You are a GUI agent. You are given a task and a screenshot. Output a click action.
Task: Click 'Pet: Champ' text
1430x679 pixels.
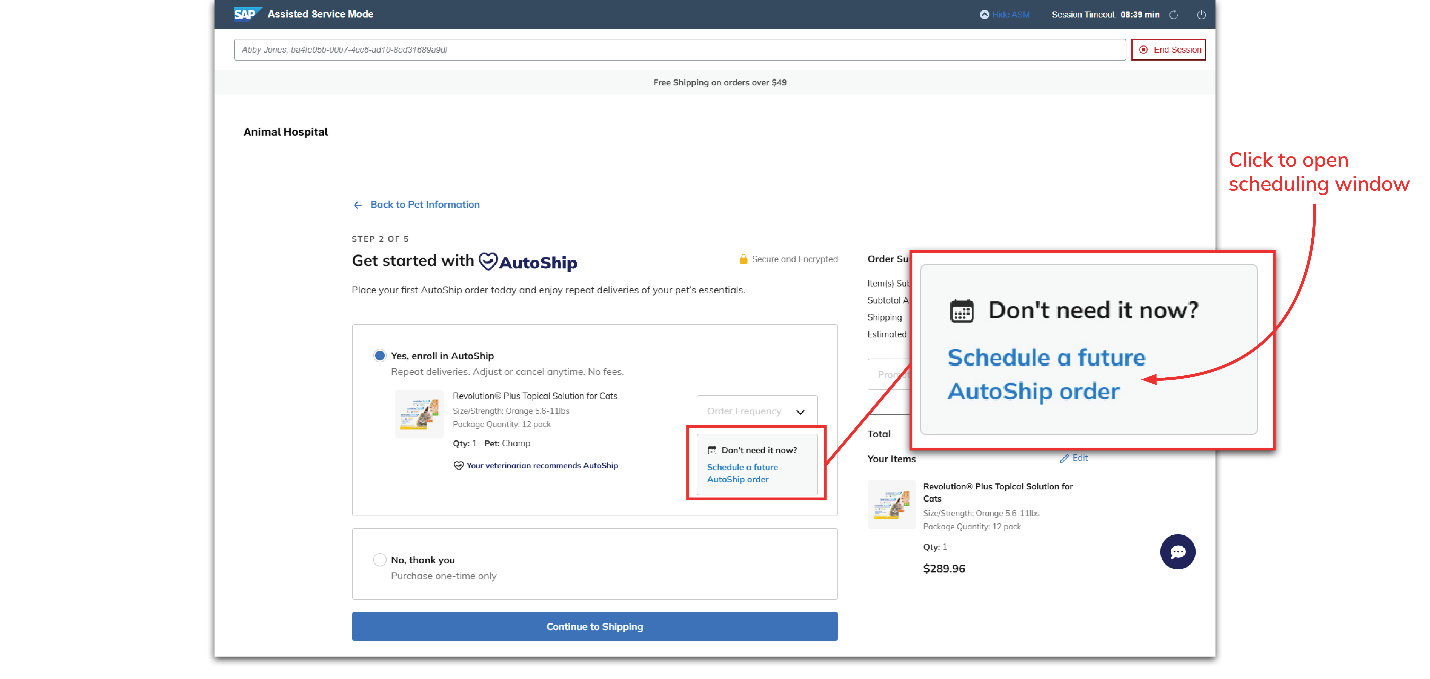point(507,443)
